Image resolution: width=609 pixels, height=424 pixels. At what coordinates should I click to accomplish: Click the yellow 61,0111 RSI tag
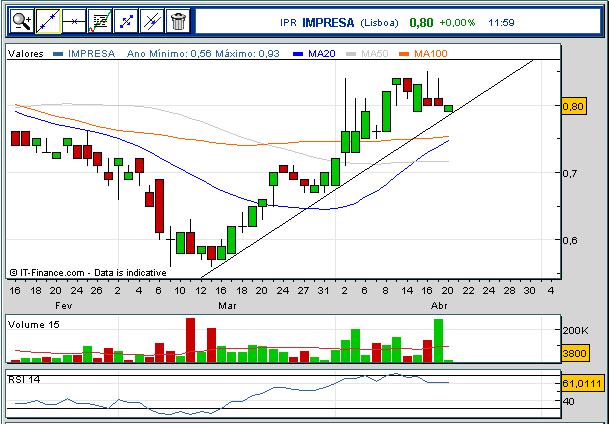[583, 383]
